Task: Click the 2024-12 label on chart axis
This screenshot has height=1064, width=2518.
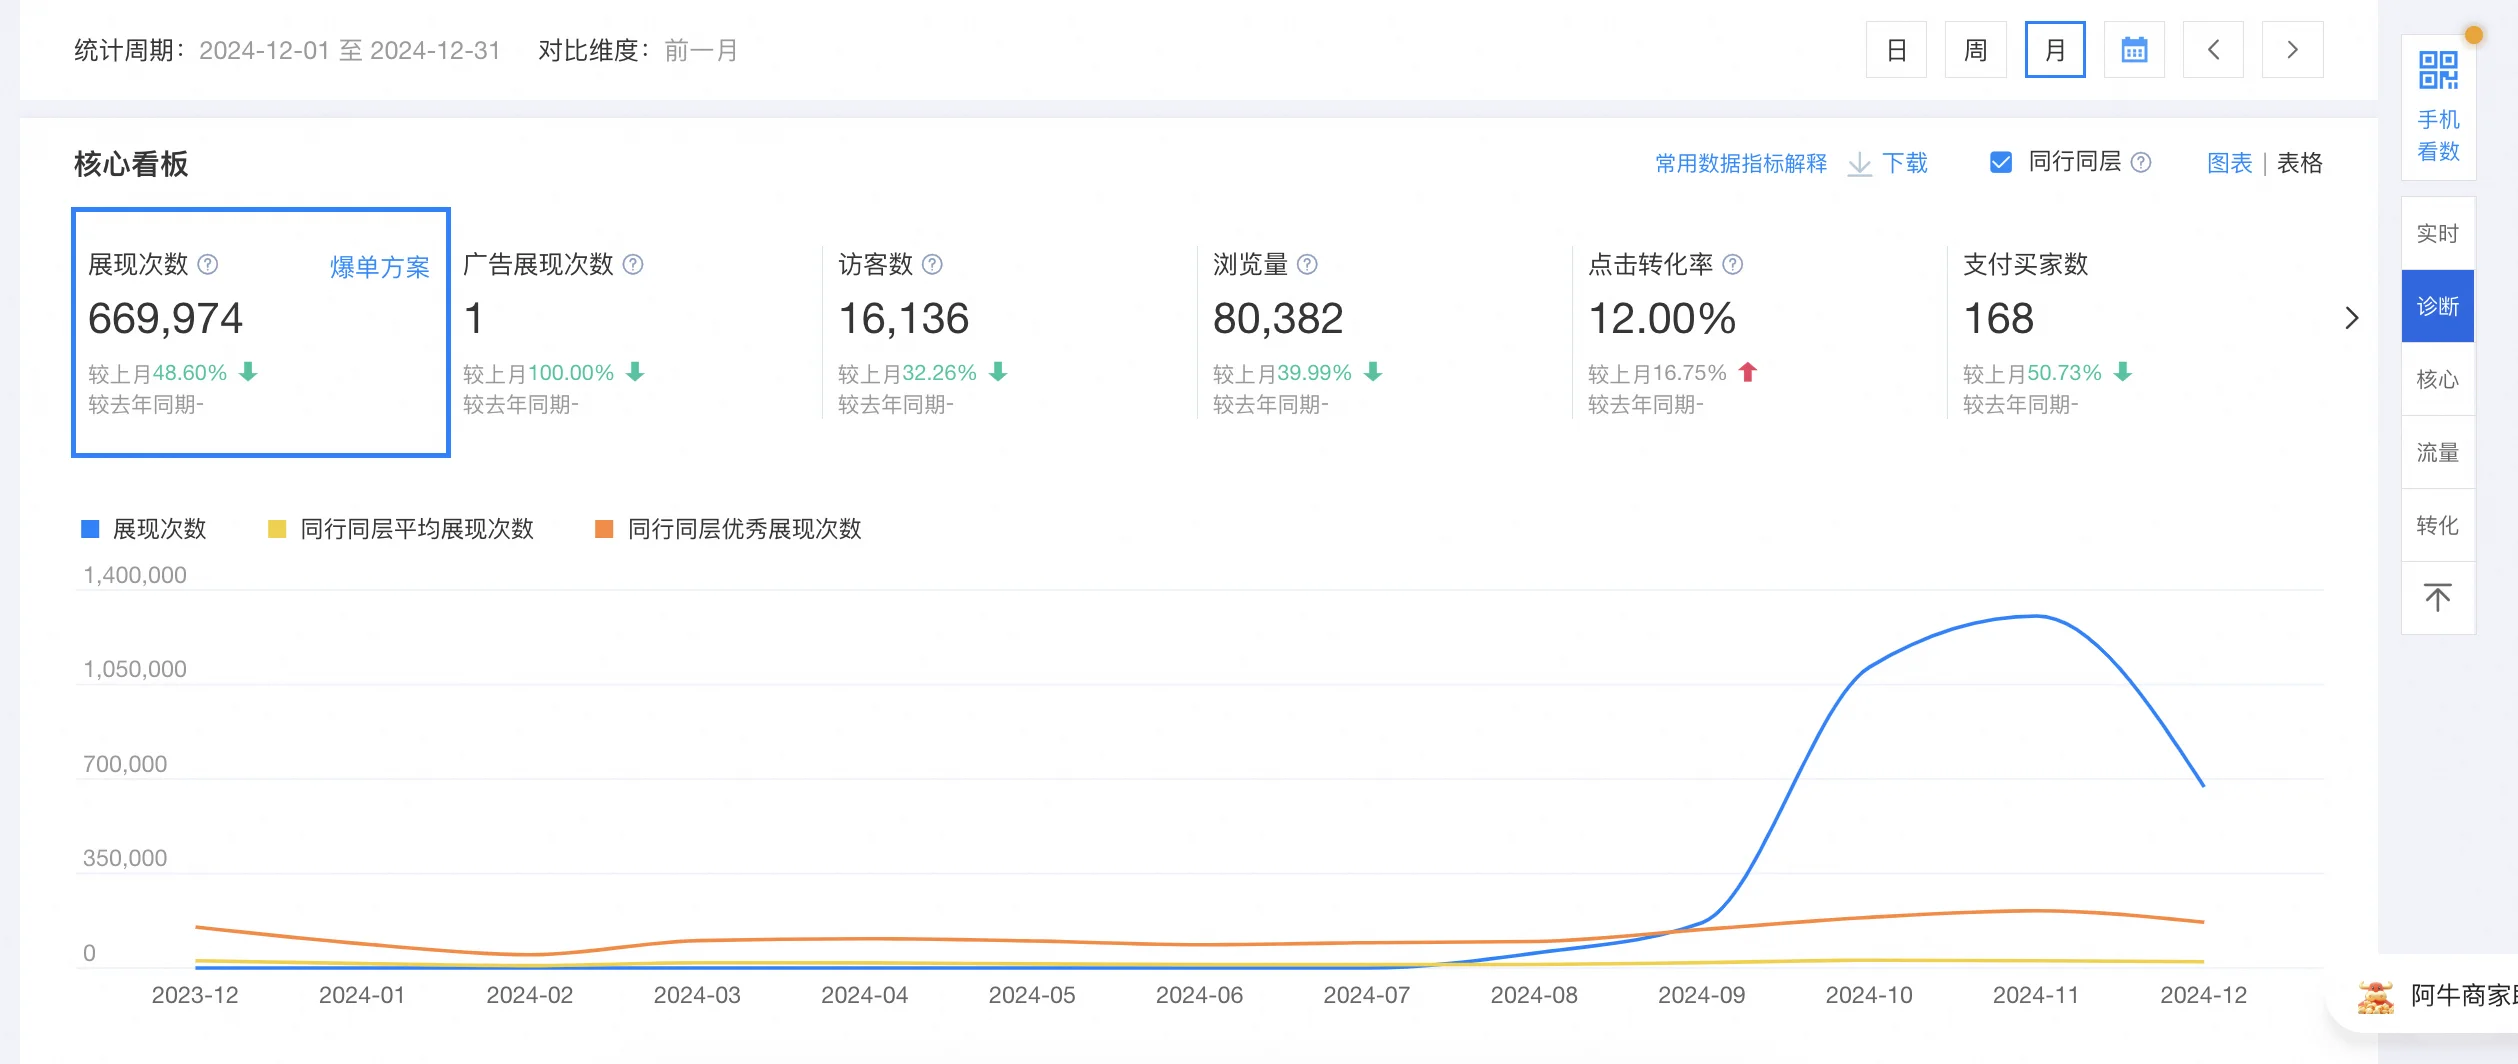Action: pyautogui.click(x=2203, y=996)
